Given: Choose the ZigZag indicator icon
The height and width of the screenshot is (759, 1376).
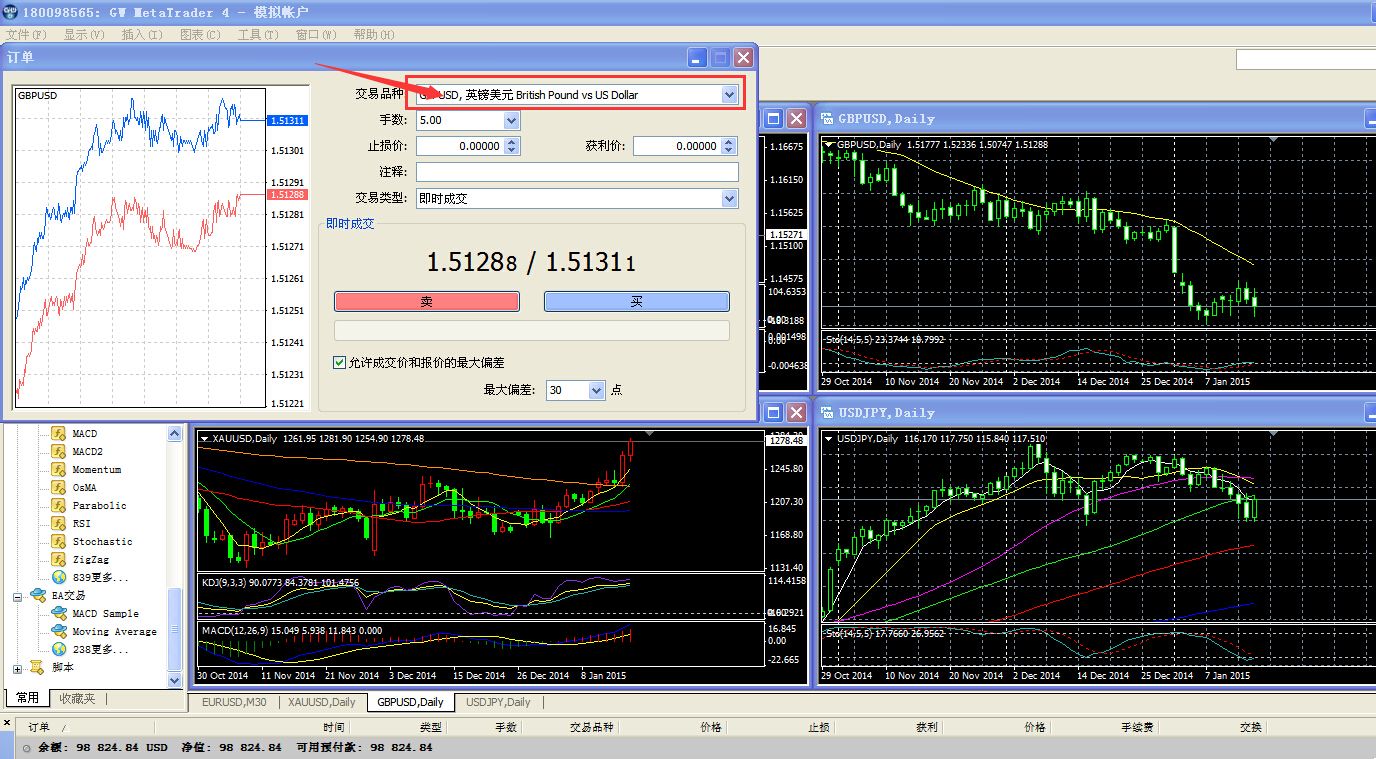Looking at the screenshot, I should click(x=58, y=560).
